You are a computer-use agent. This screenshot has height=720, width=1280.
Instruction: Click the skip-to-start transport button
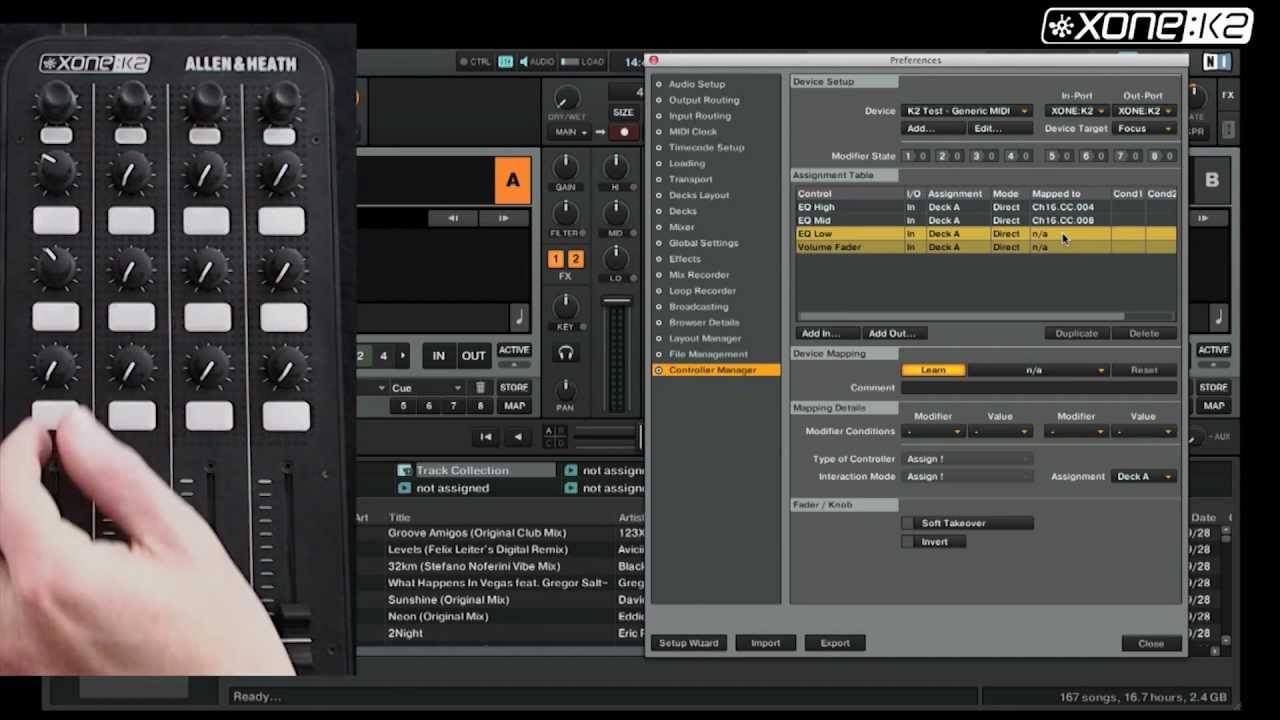[486, 437]
